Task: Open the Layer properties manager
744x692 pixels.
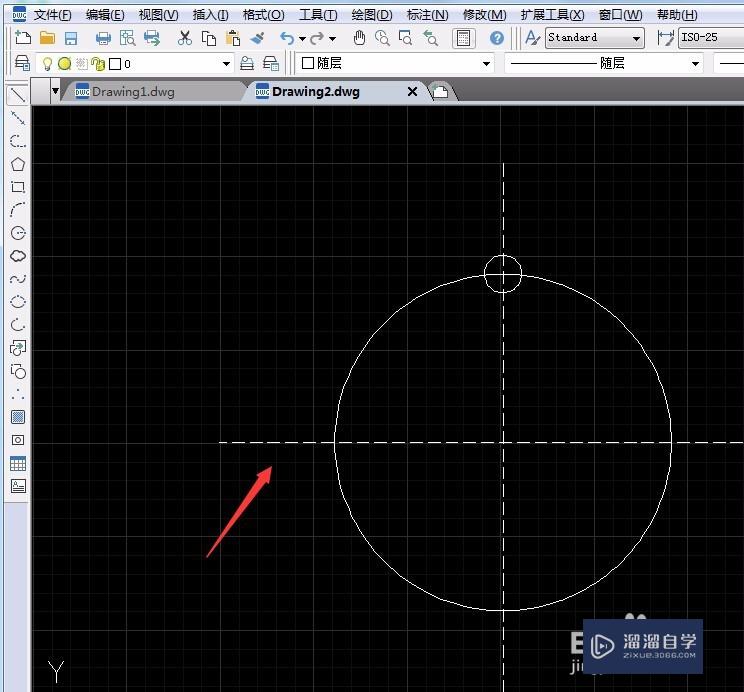Action: [22, 64]
